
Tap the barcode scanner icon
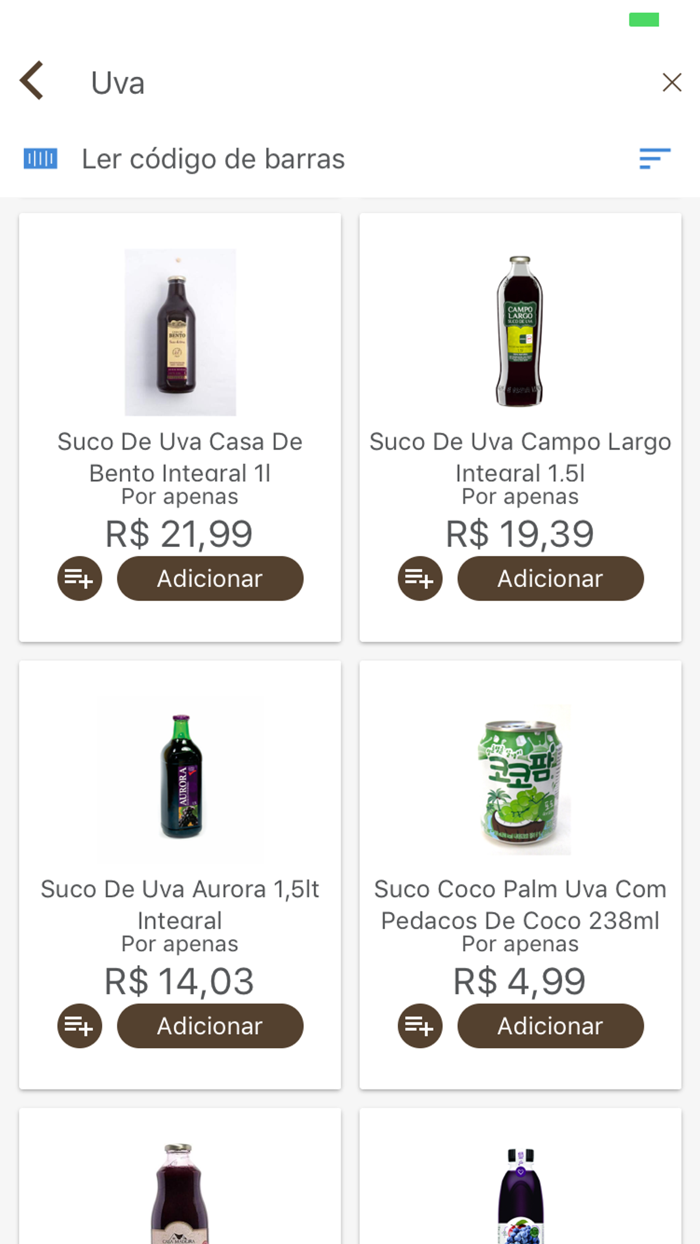point(40,159)
